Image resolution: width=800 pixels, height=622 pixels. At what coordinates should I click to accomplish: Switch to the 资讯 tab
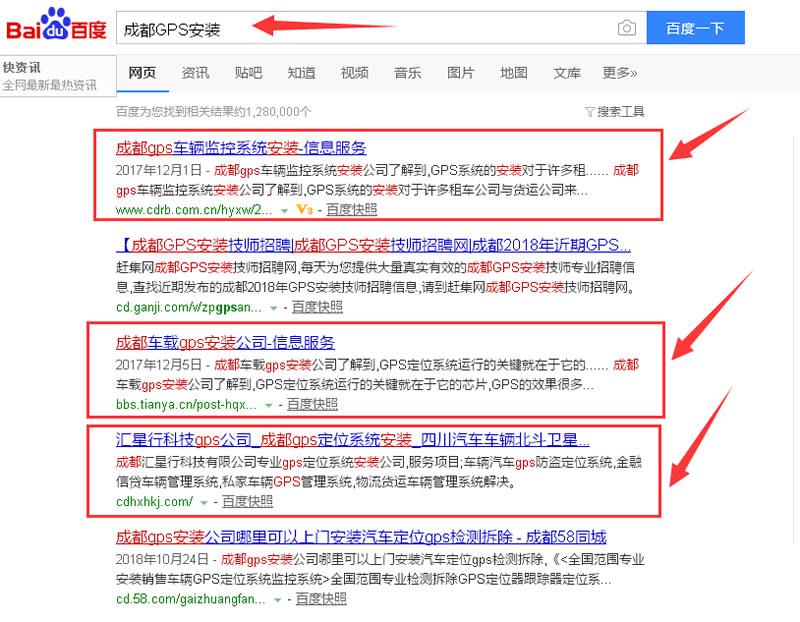coord(195,73)
